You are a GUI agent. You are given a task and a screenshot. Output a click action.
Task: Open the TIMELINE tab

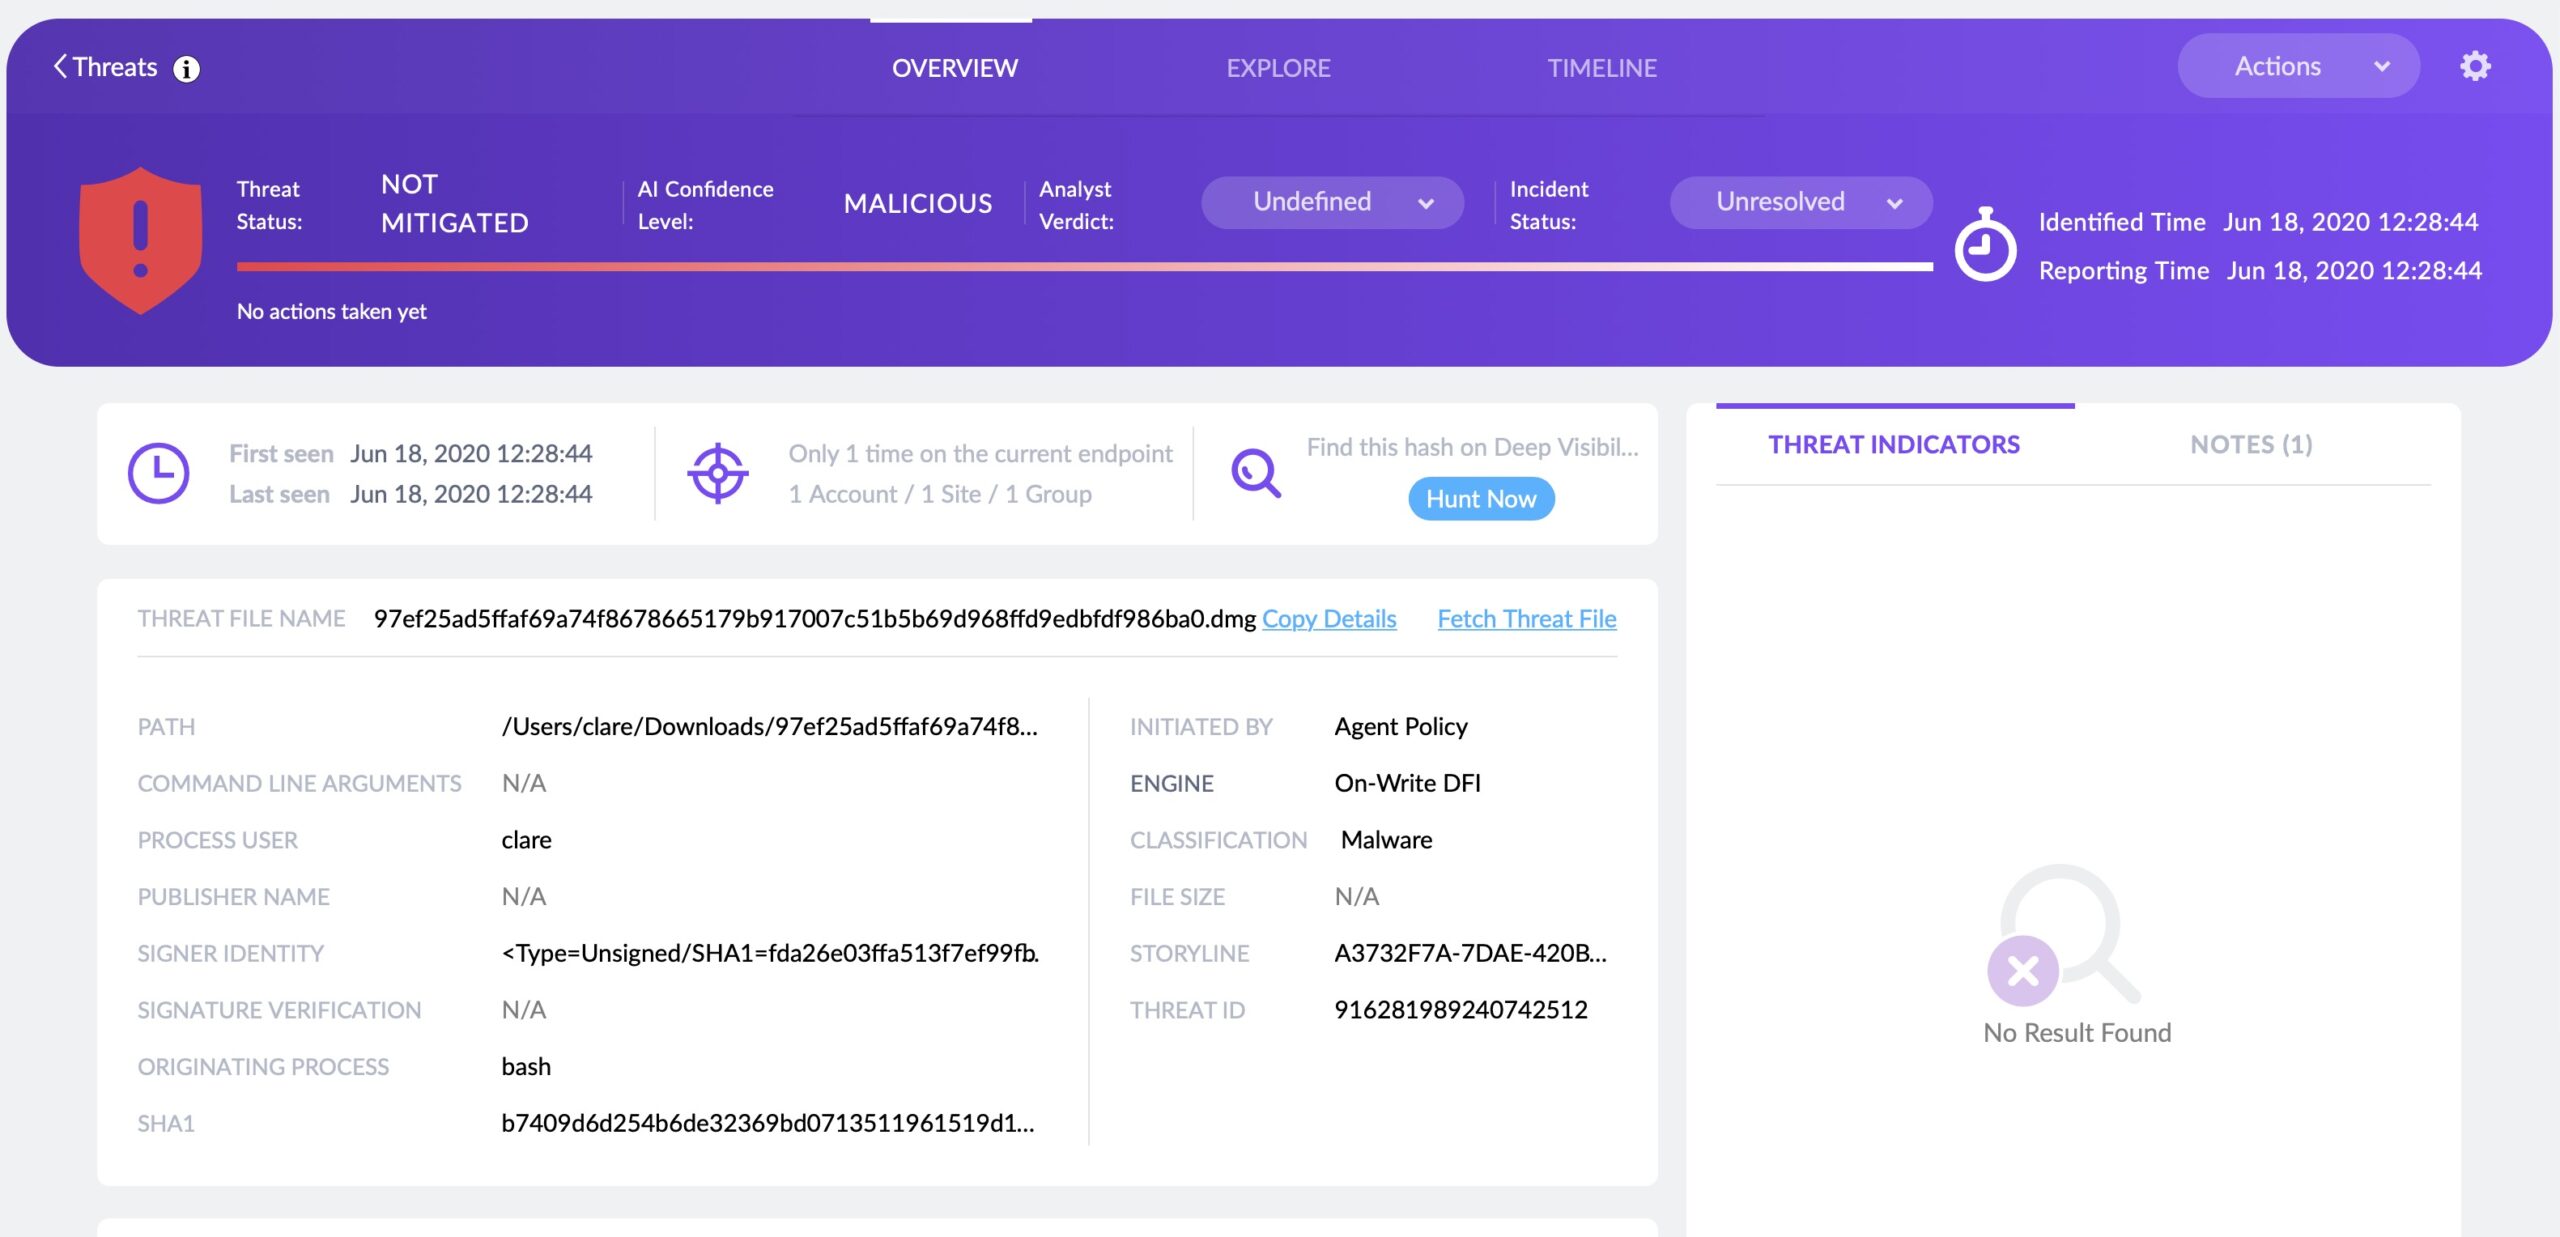(1601, 68)
